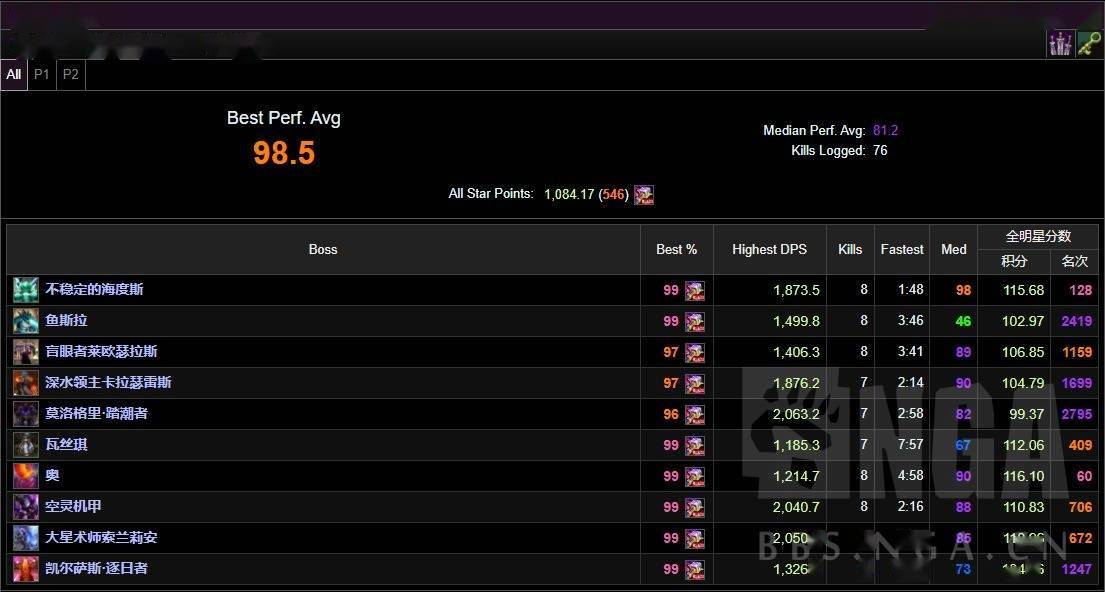1105x592 pixels.
Task: Click the boss portrait icon for 不稳定的海度斯
Action: pos(26,290)
